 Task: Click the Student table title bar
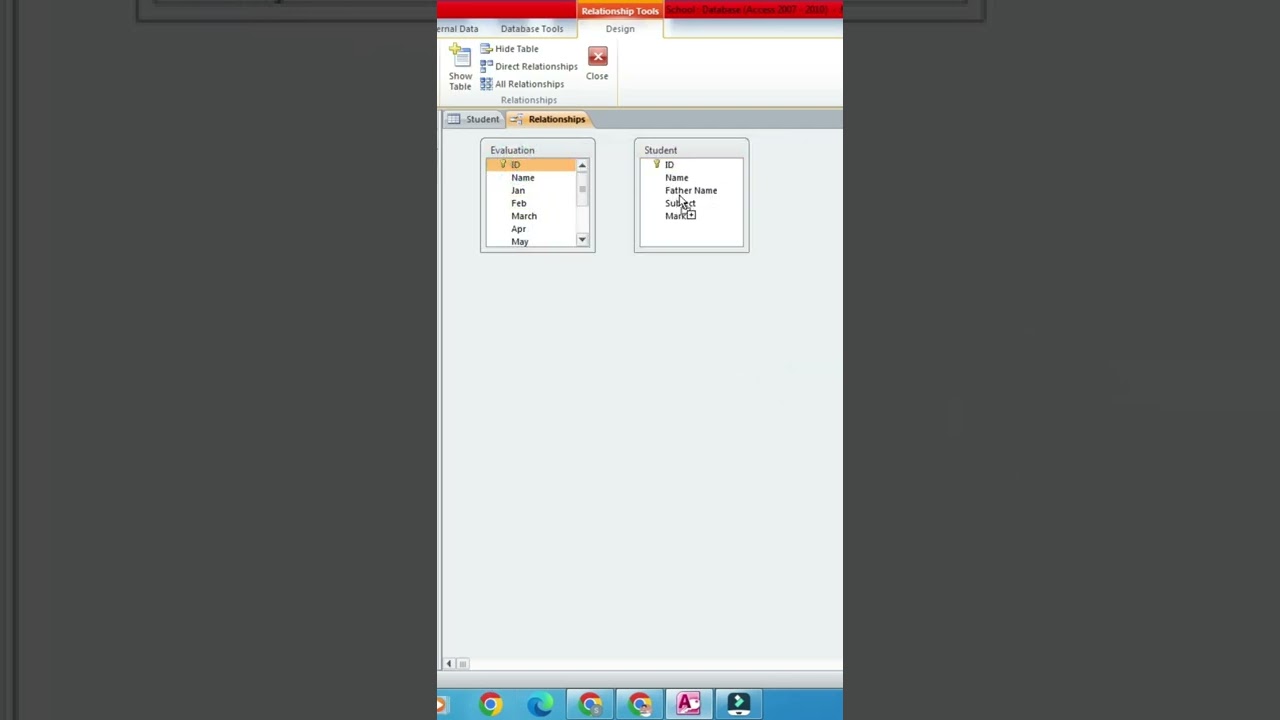point(691,150)
